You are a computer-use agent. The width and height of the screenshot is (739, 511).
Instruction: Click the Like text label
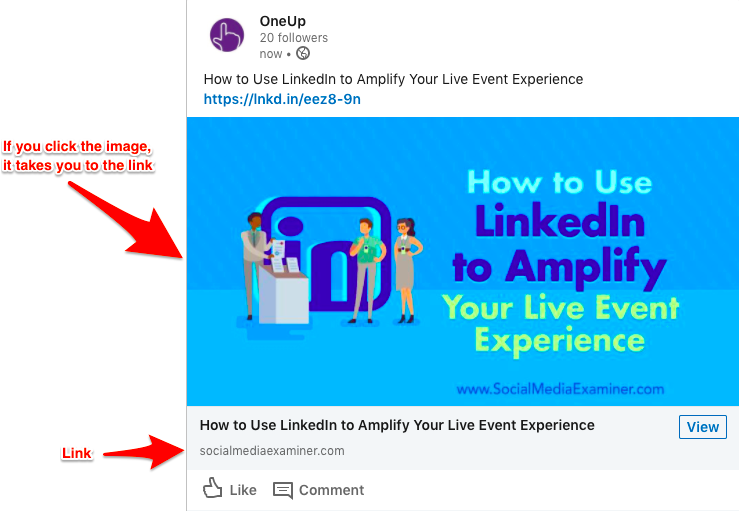243,490
